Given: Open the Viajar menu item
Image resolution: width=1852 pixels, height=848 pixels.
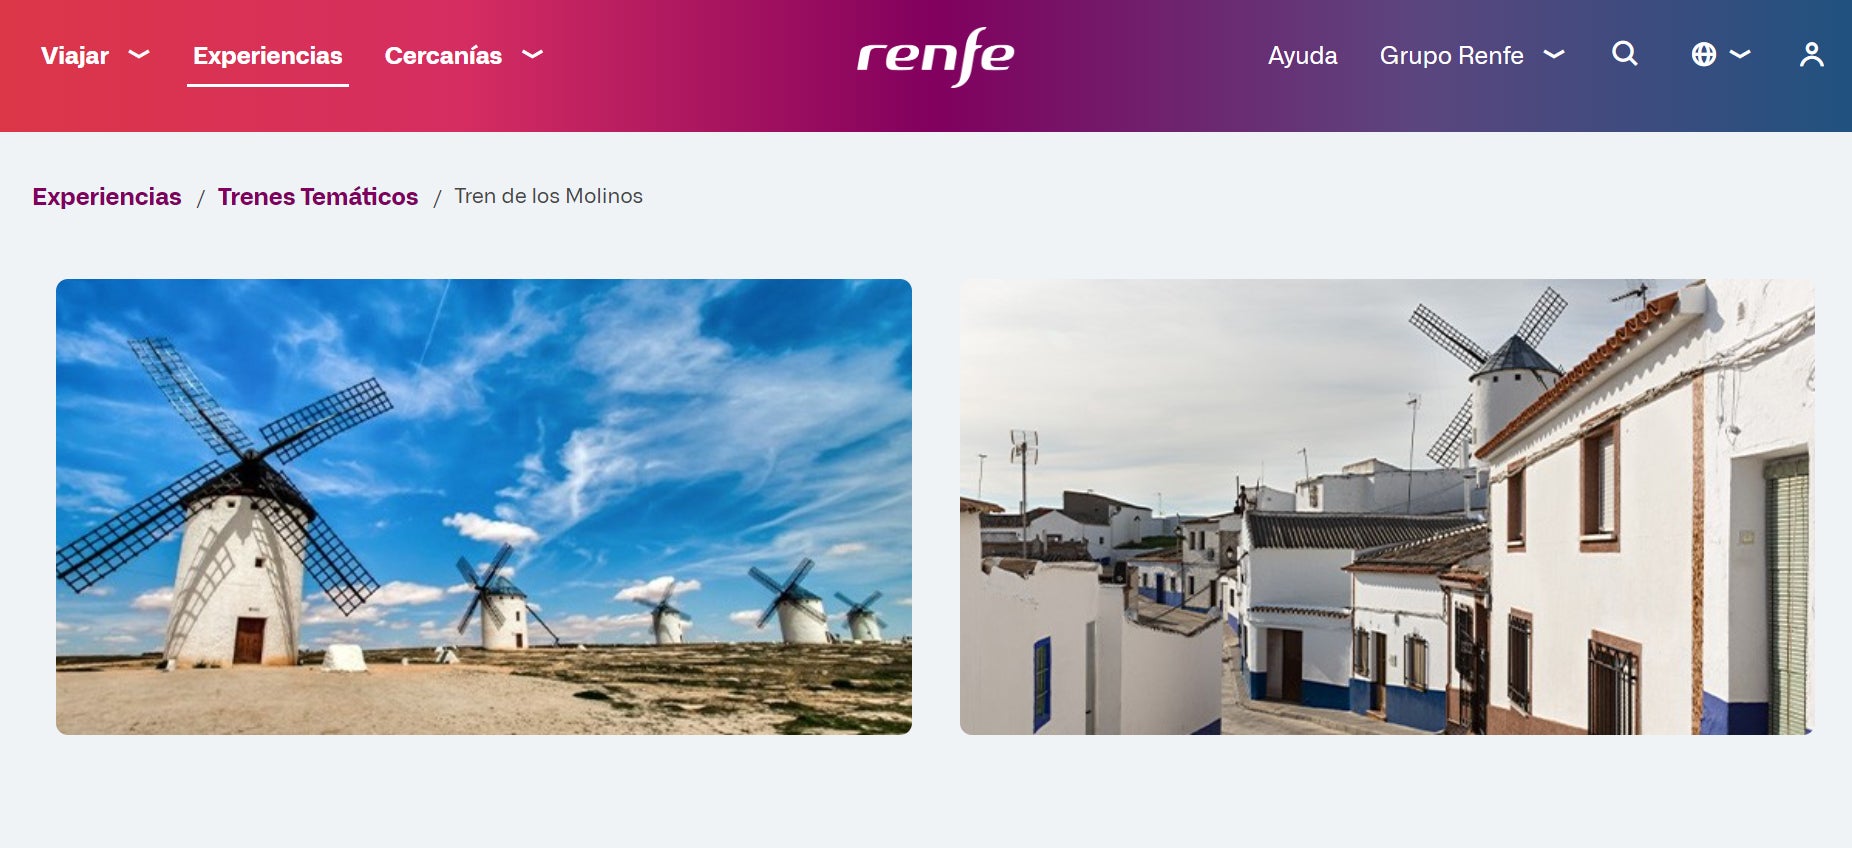Looking at the screenshot, I should [75, 56].
